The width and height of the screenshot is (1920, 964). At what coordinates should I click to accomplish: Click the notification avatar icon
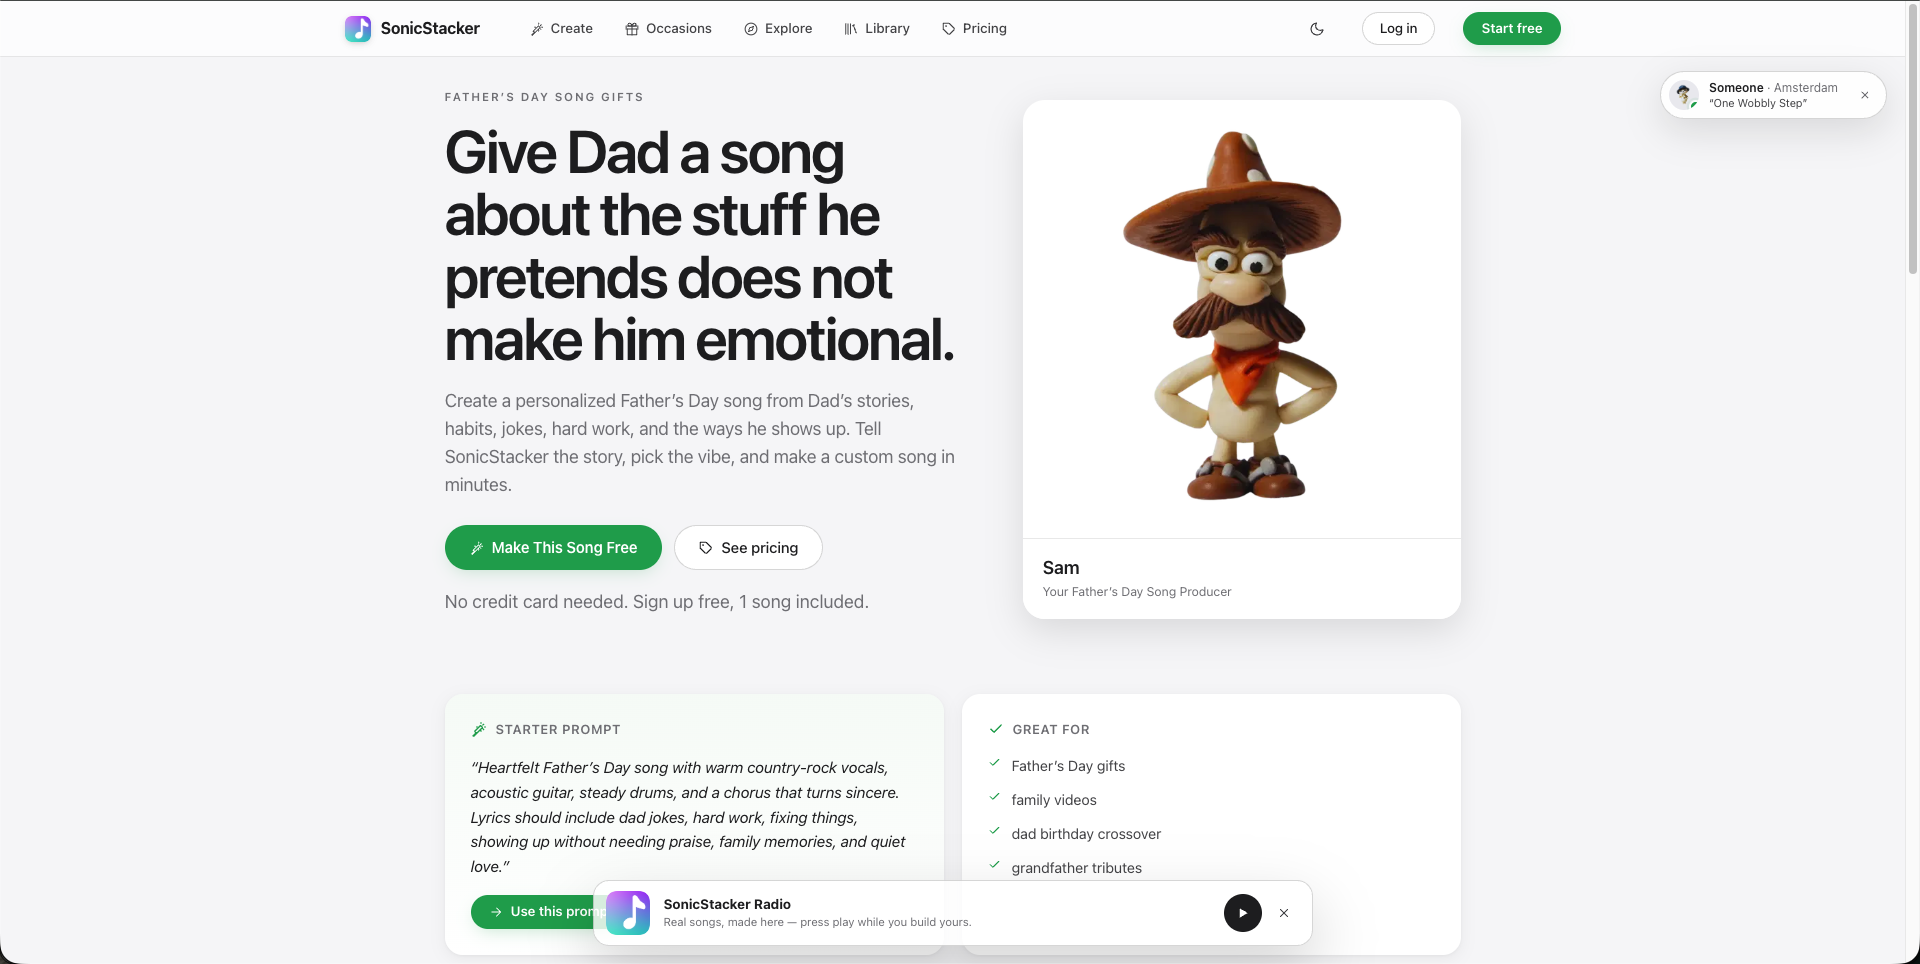[x=1685, y=95]
